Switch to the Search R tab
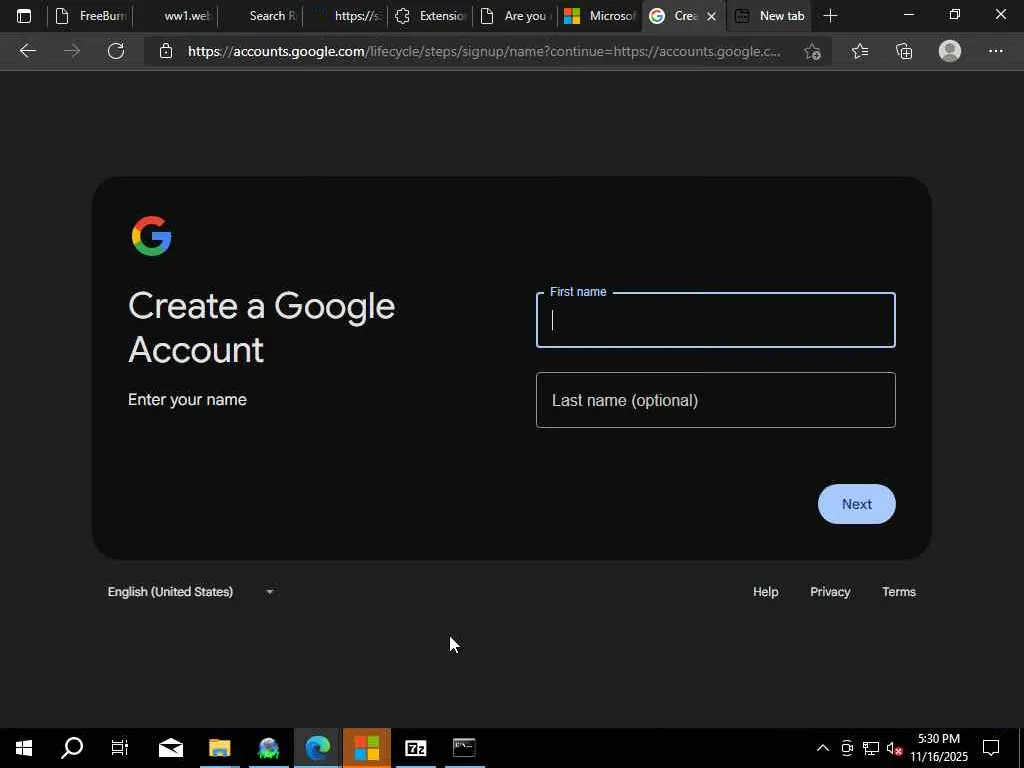Screen dimensions: 1024x768 tap(261, 16)
